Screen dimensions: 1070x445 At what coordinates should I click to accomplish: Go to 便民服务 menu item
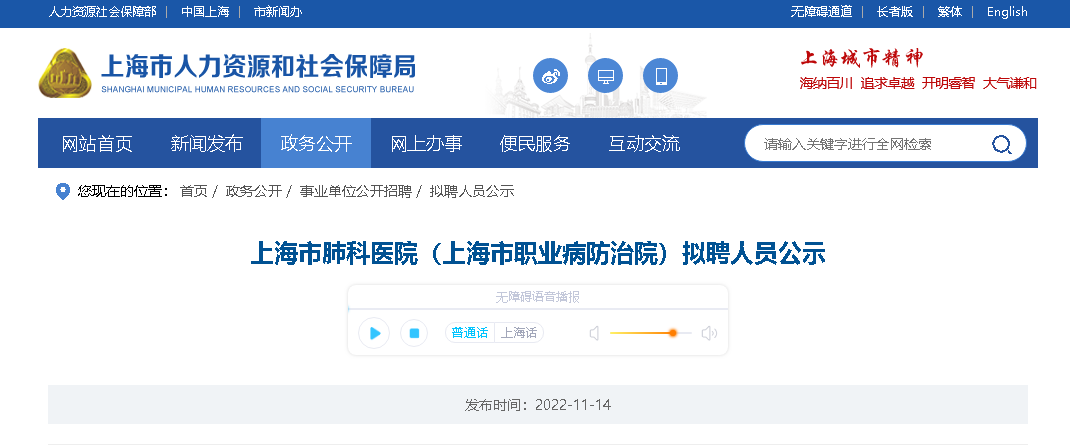pyautogui.click(x=535, y=143)
